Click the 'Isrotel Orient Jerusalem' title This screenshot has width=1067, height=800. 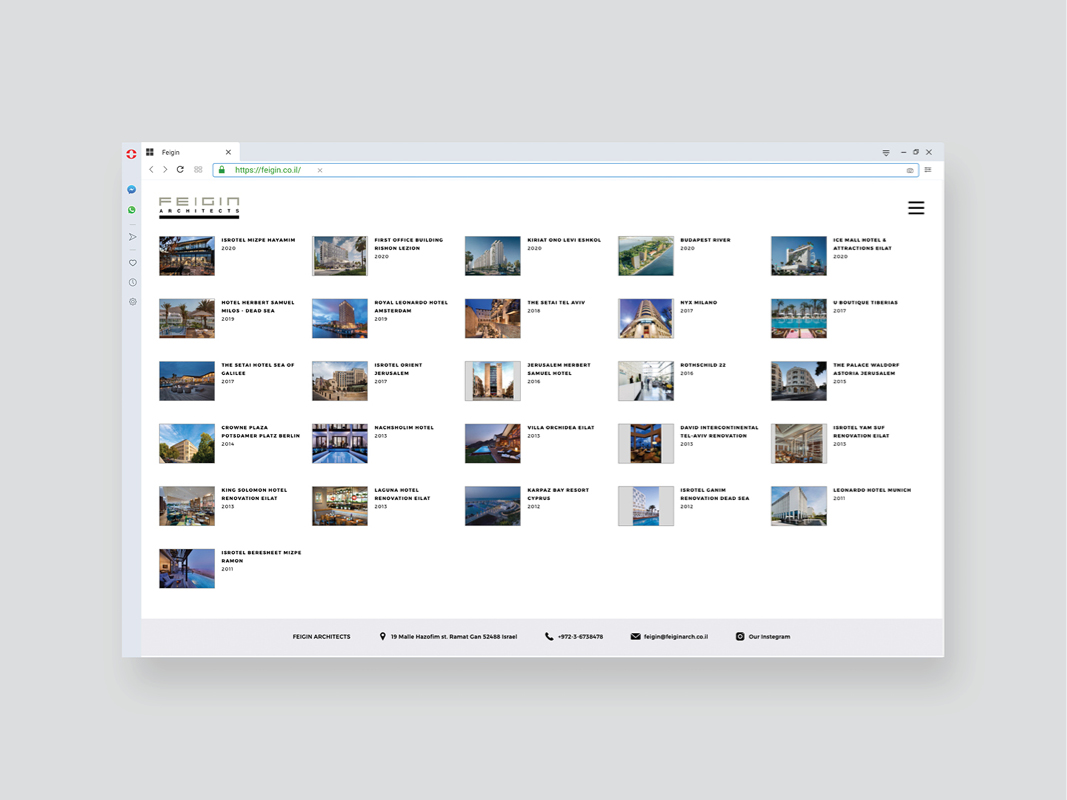398,369
